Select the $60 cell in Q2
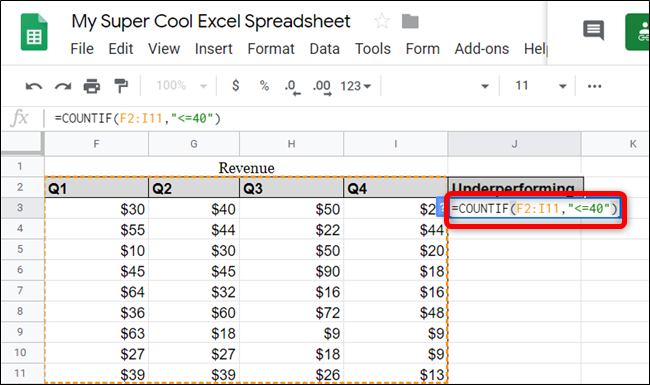 (x=194, y=312)
